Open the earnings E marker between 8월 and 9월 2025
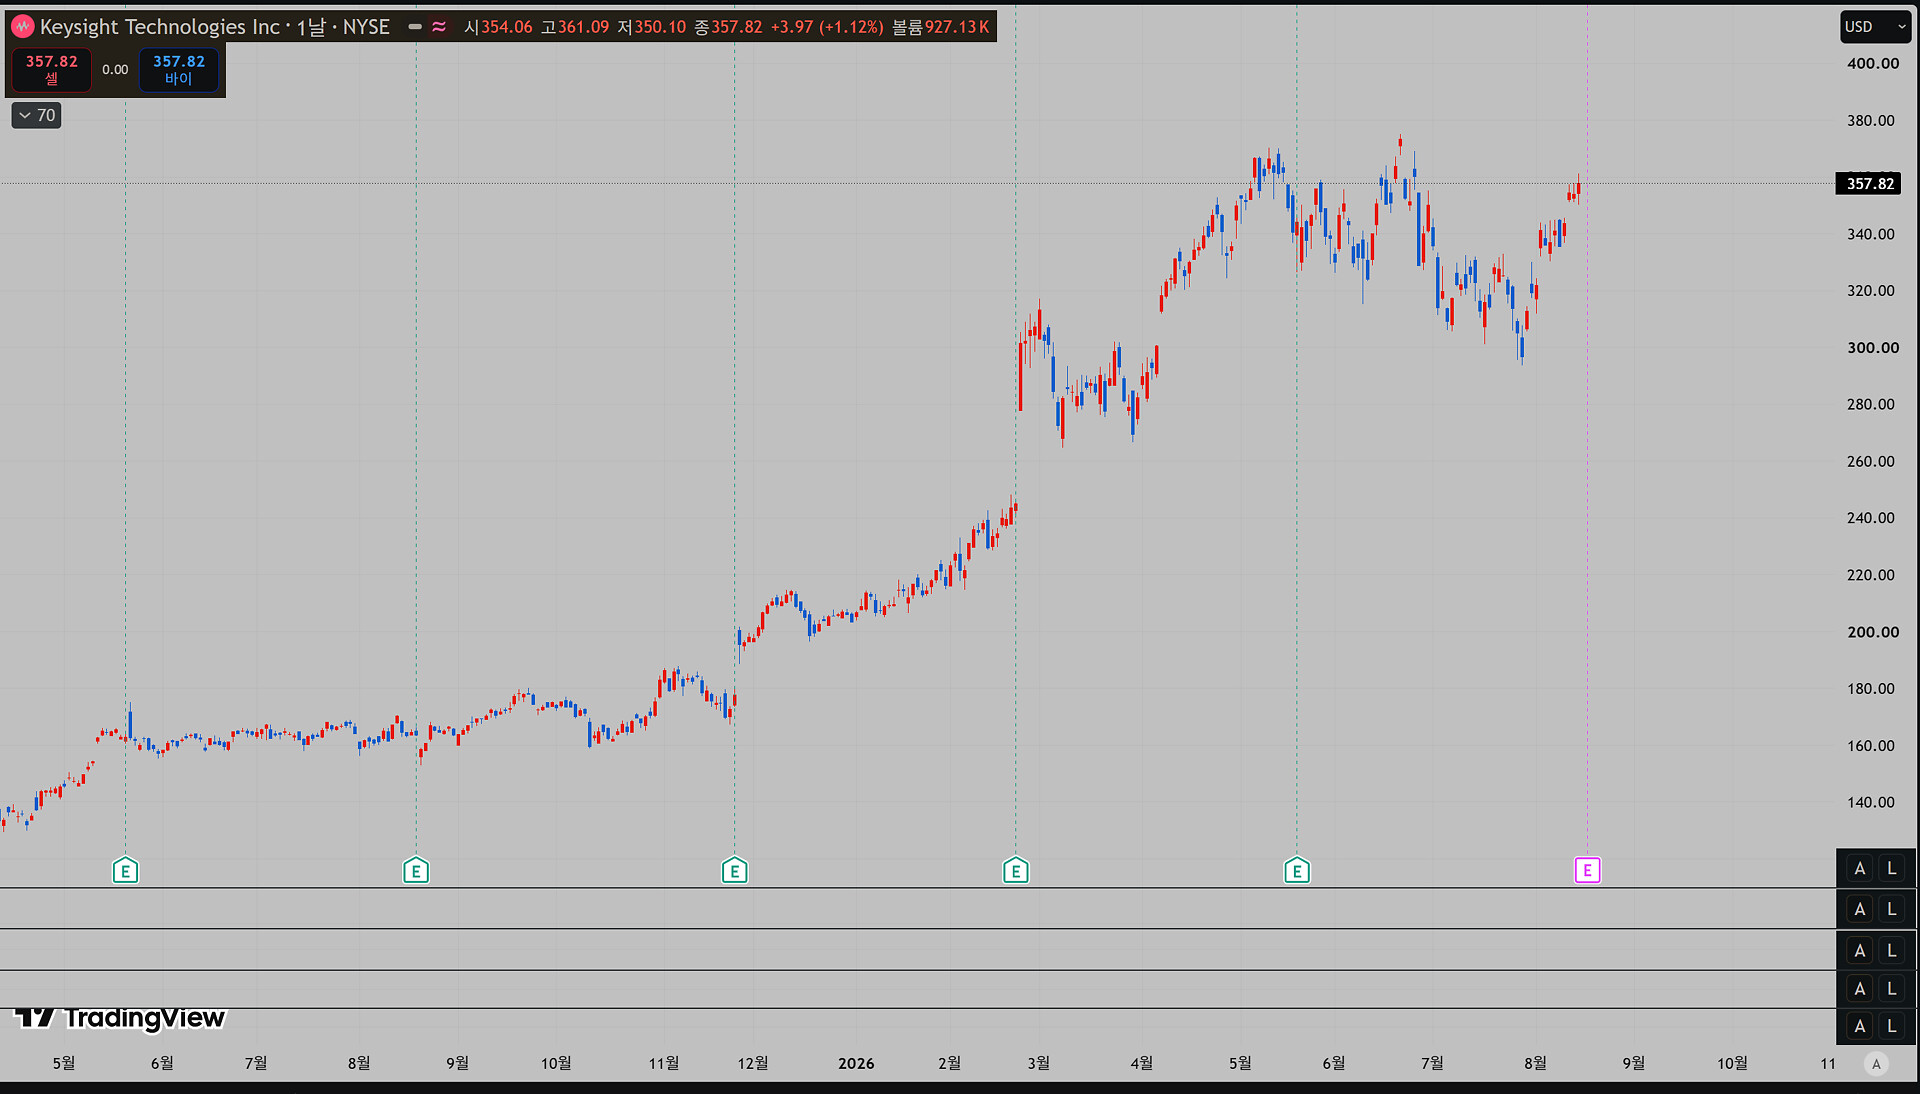This screenshot has width=1920, height=1094. [416, 871]
